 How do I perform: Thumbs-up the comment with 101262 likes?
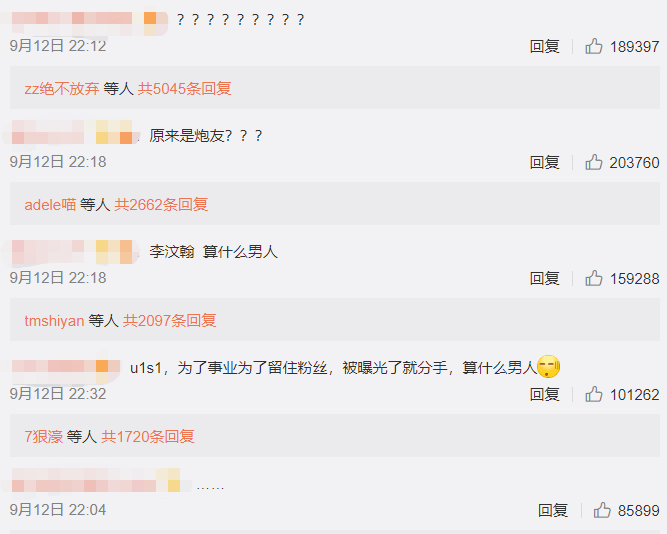point(594,394)
